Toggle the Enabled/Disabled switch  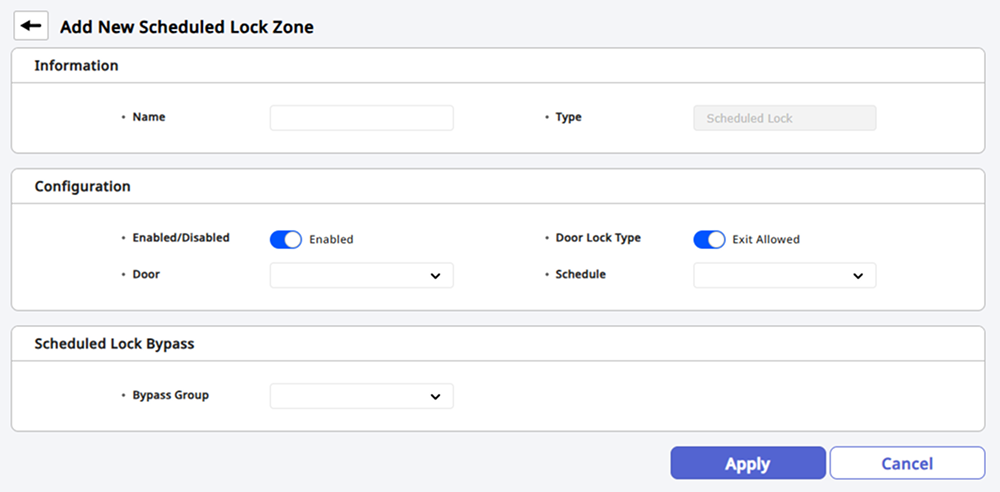point(286,240)
